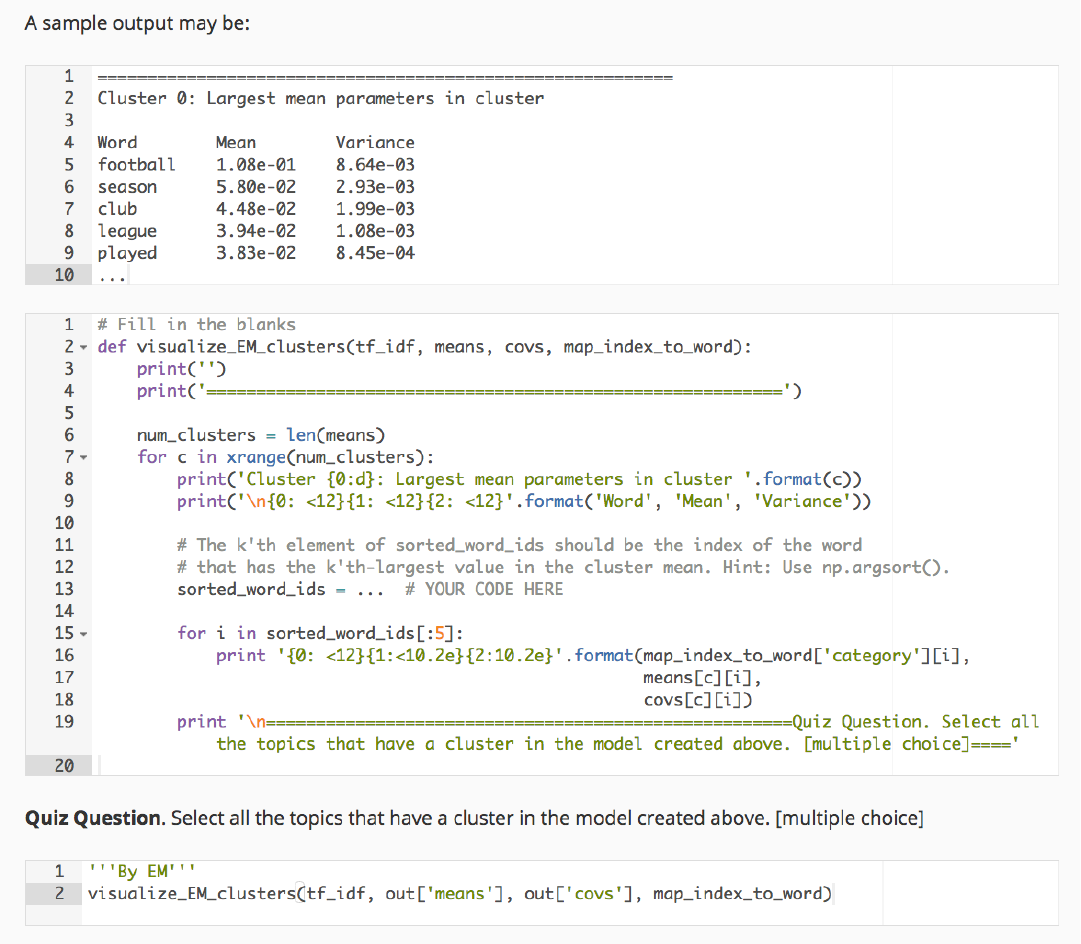Click the 'football' word in sample output

136,164
